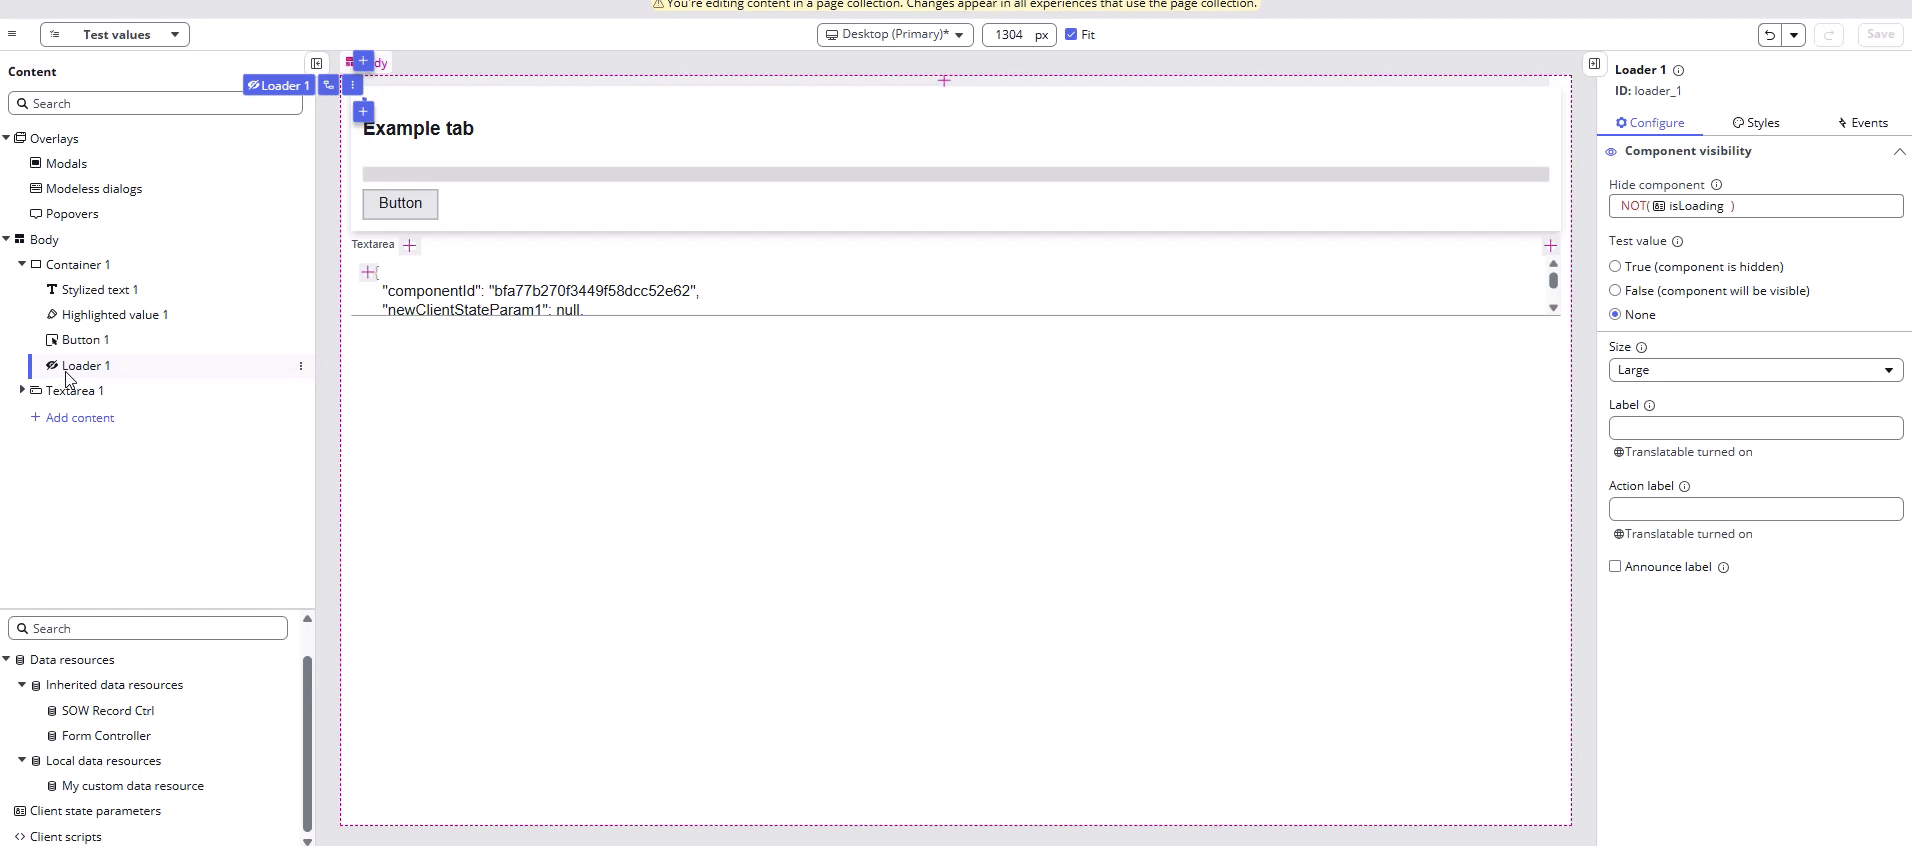
Task: Click the info icon next to Loader 1 title
Action: pos(1678,70)
